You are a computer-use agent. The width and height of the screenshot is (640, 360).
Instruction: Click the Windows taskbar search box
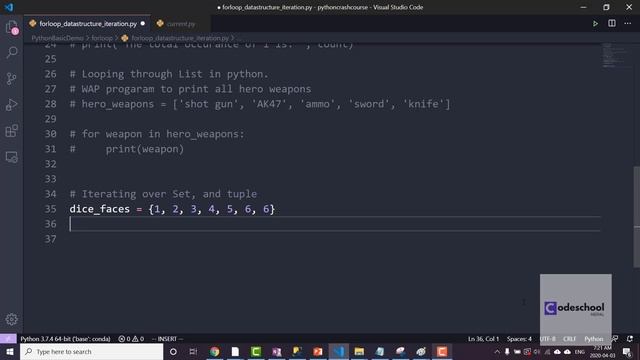click(91, 351)
